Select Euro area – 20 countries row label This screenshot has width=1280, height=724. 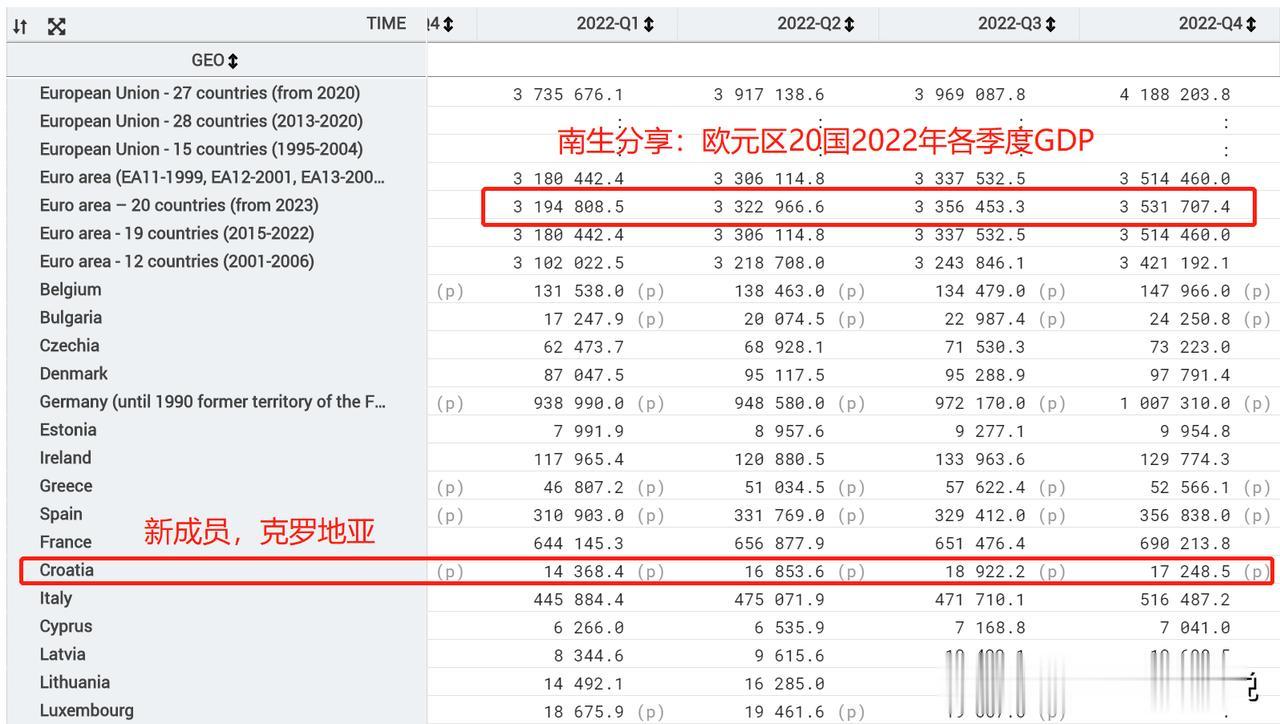tap(179, 205)
